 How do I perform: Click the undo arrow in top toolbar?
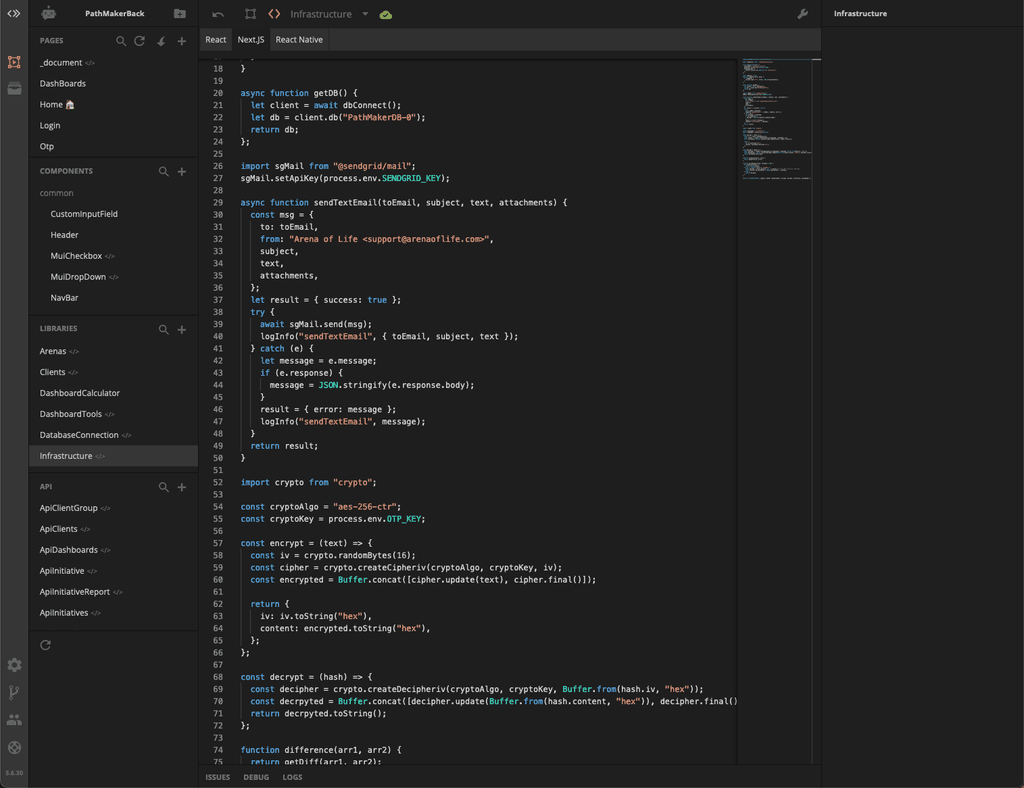click(x=218, y=14)
